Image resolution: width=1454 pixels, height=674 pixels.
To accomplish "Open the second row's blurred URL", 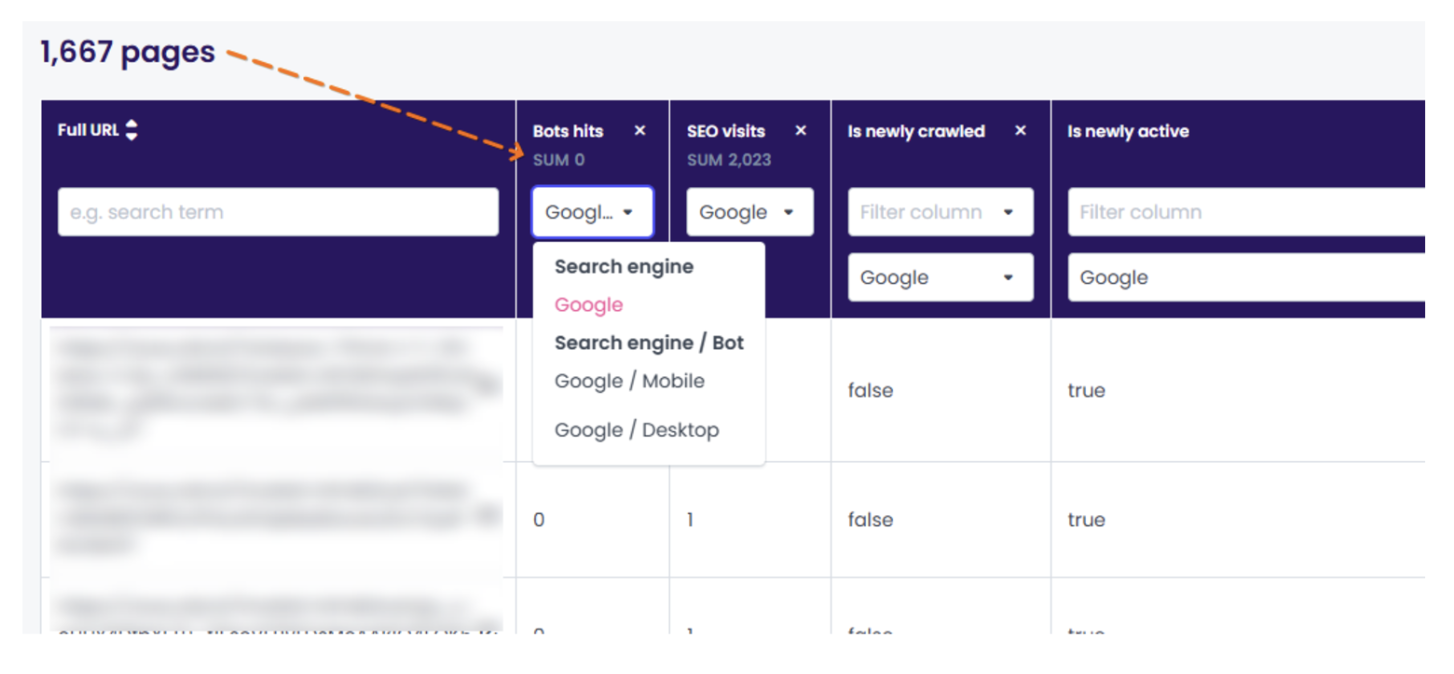I will coord(277,519).
